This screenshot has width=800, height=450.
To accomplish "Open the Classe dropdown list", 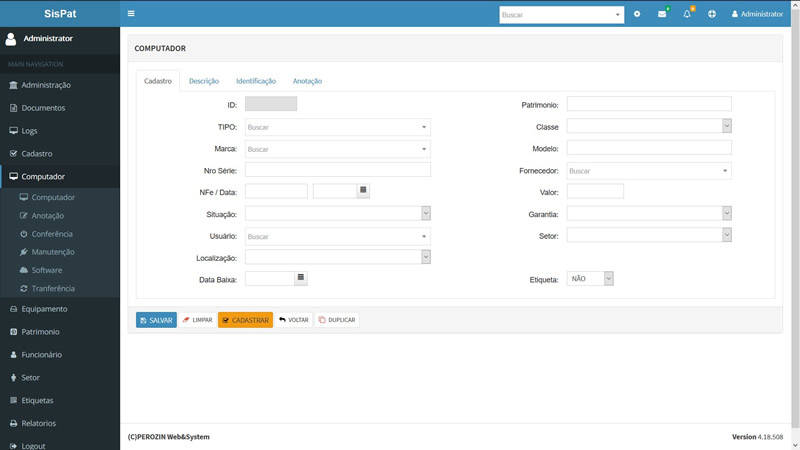I will 649,126.
